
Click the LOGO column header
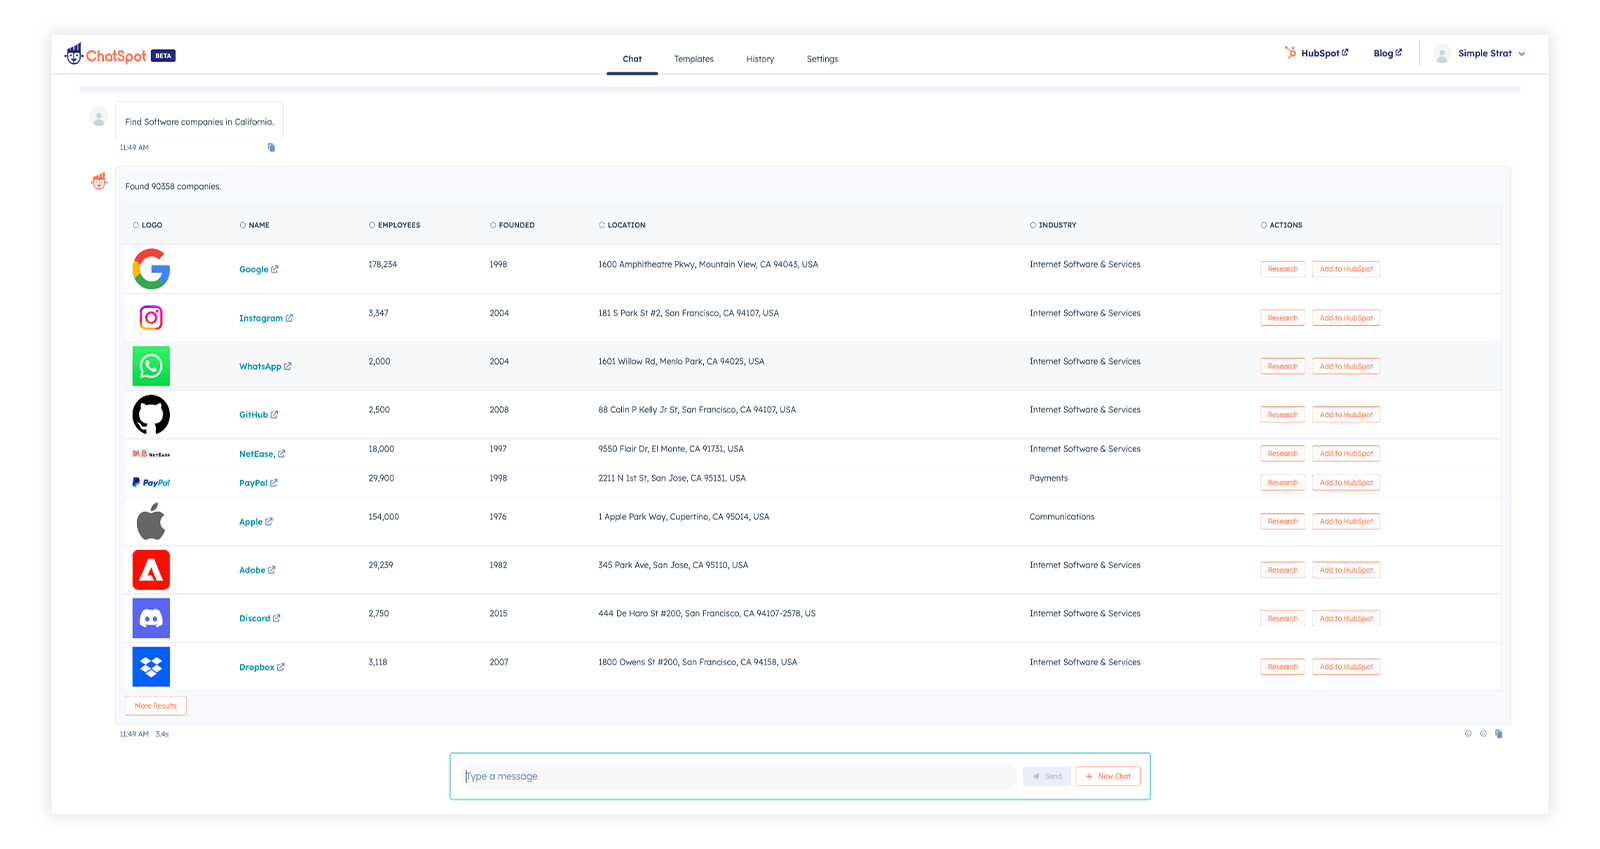coord(148,225)
